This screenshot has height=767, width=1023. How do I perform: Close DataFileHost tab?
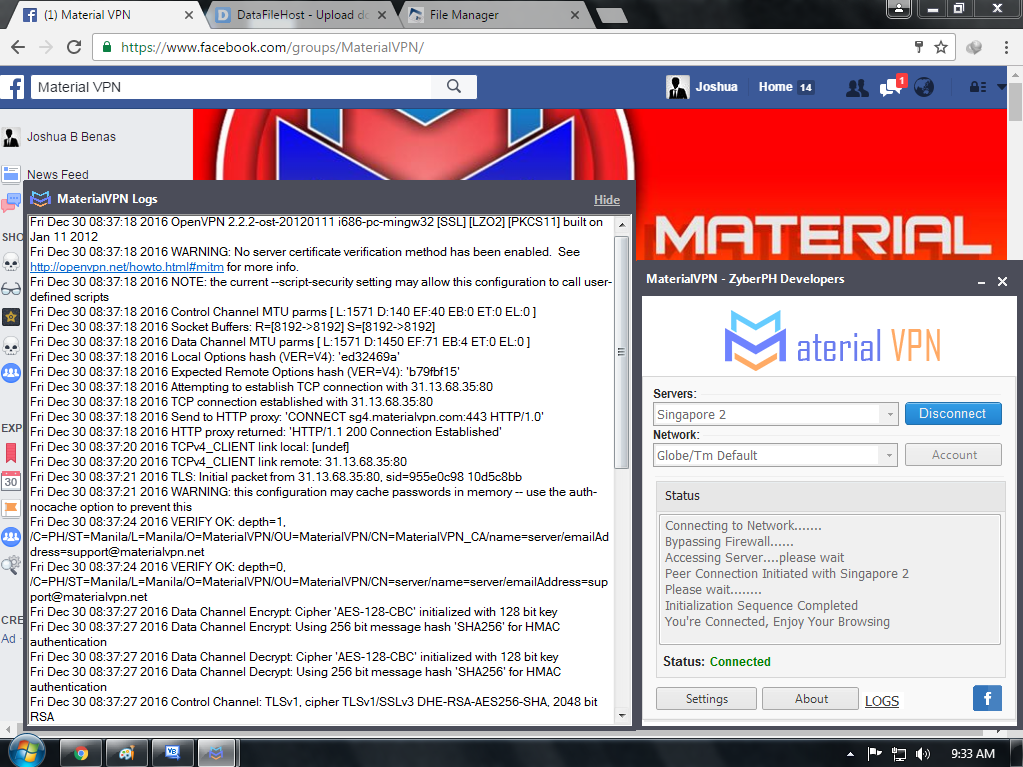(x=382, y=14)
